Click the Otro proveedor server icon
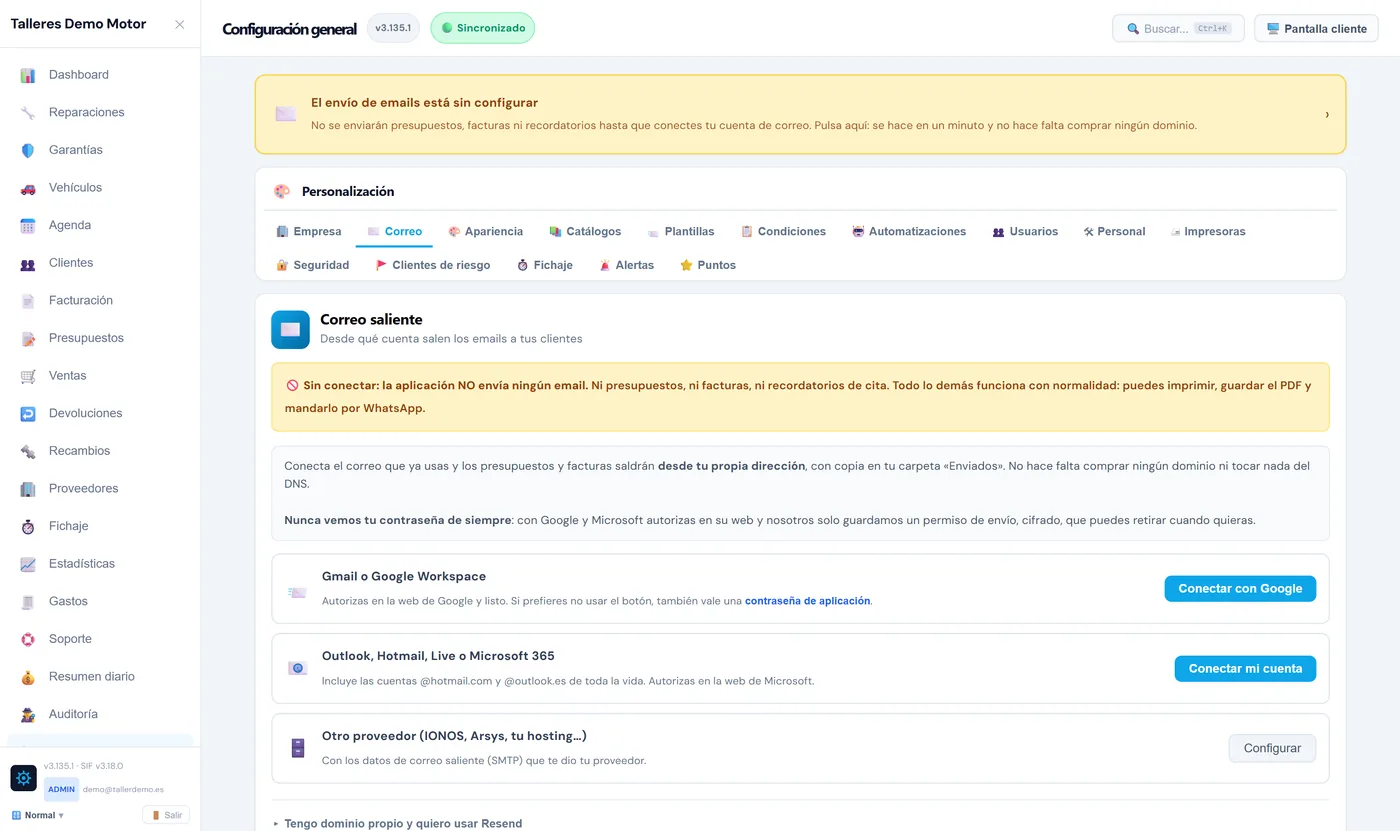 pos(297,748)
